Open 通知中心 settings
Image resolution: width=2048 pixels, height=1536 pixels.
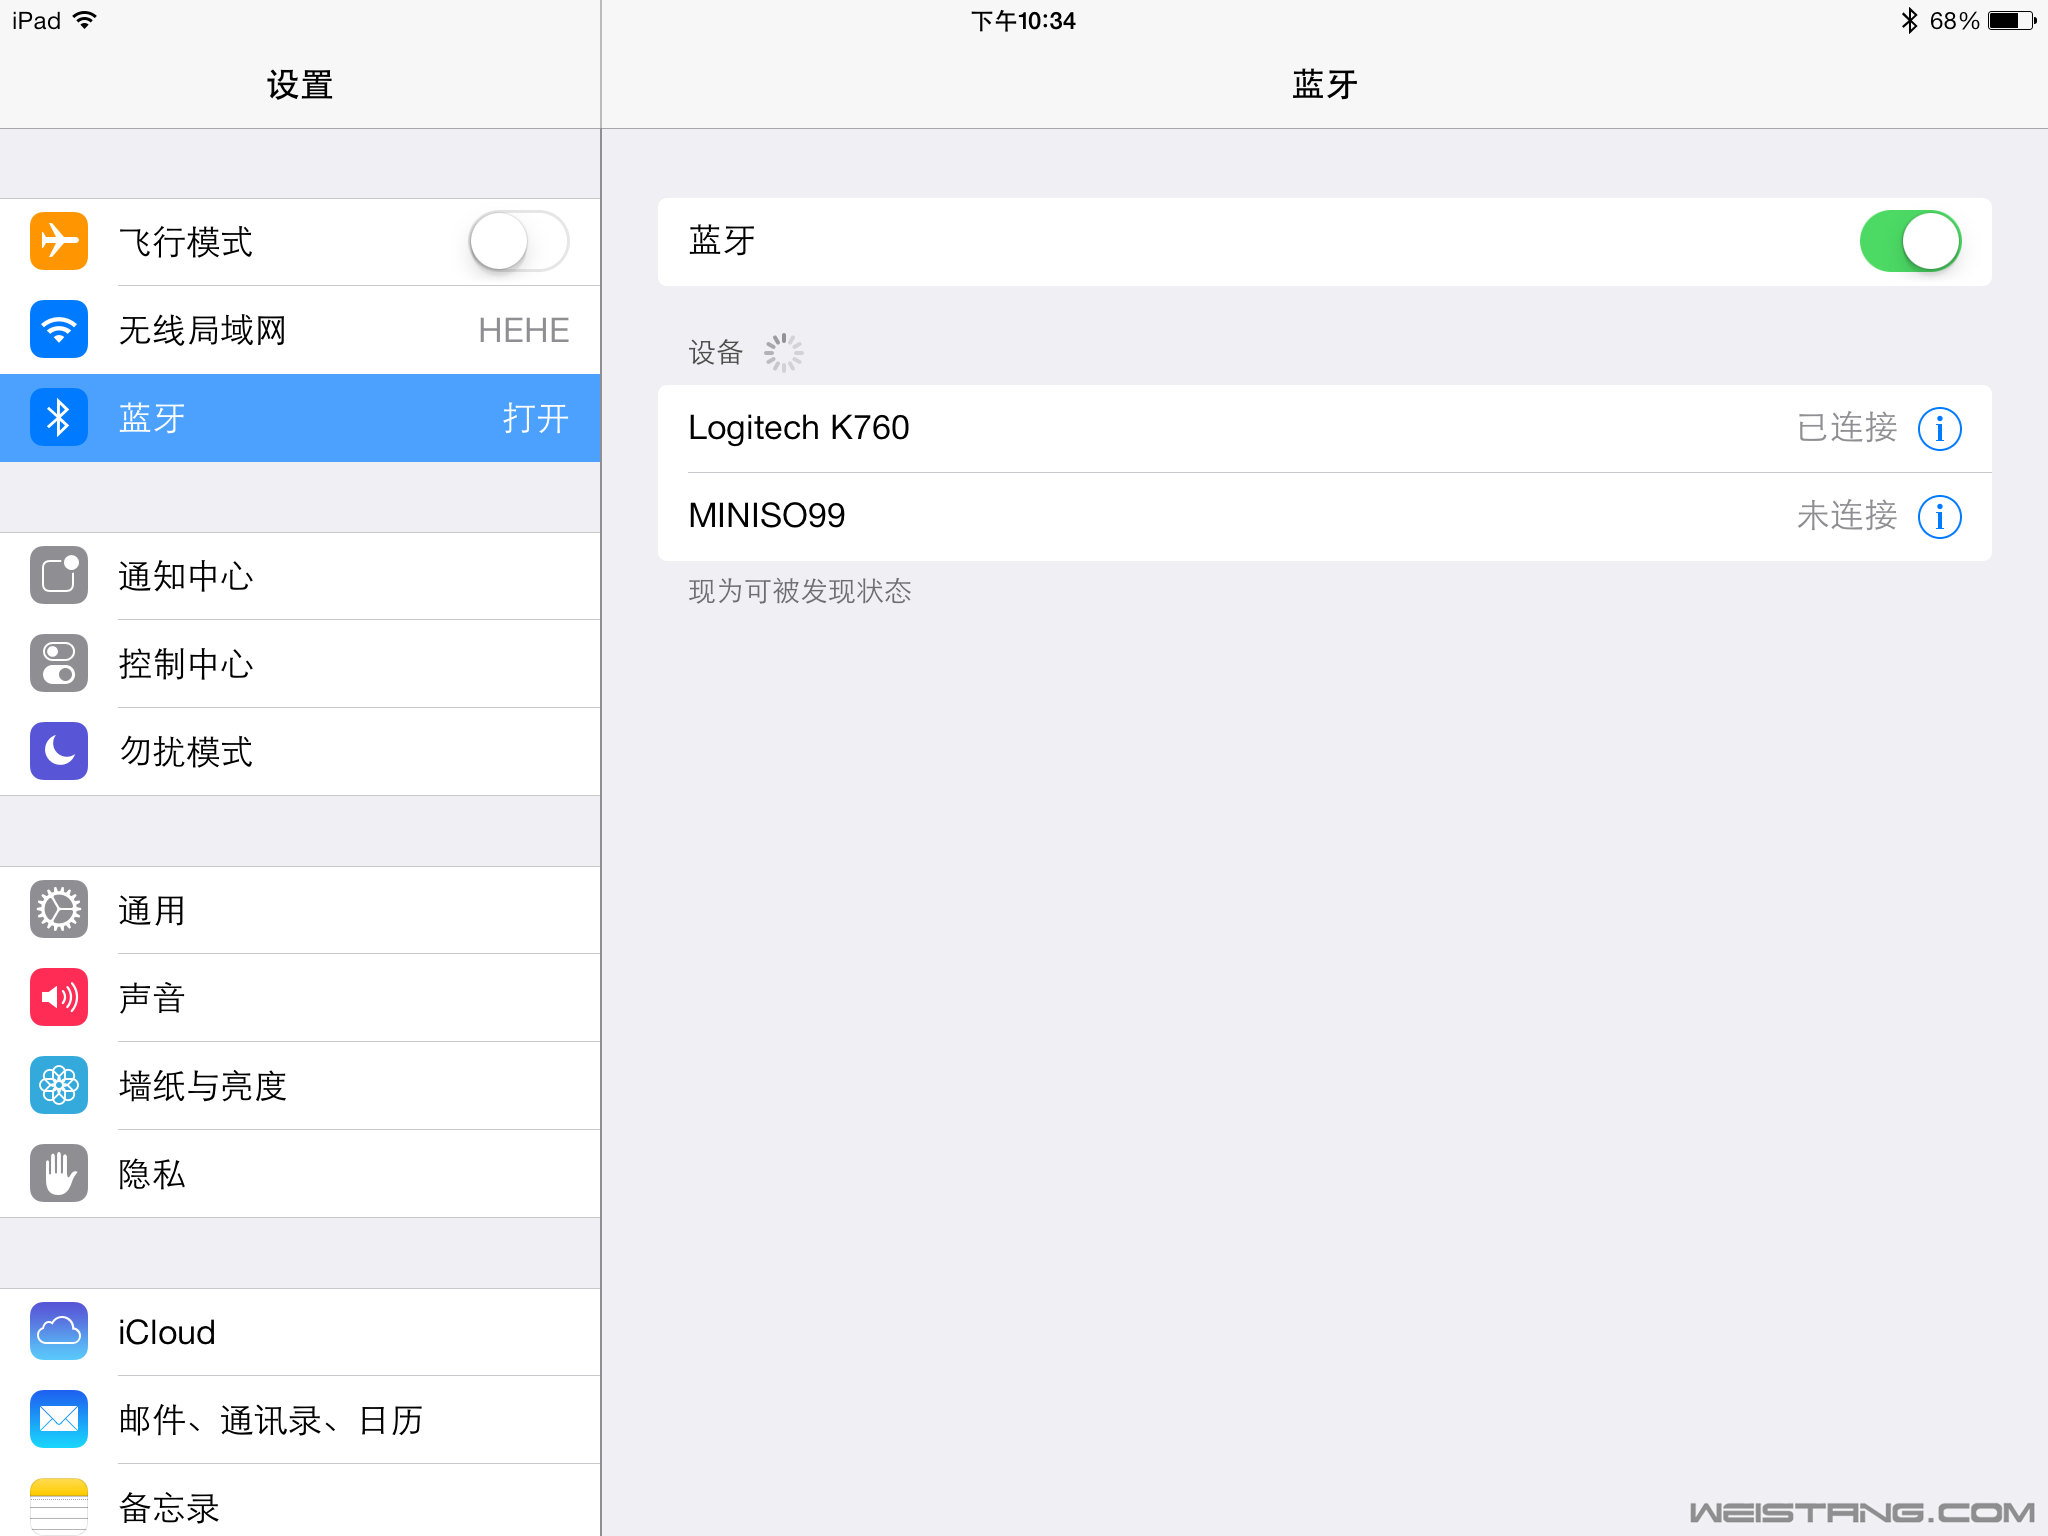click(x=300, y=575)
